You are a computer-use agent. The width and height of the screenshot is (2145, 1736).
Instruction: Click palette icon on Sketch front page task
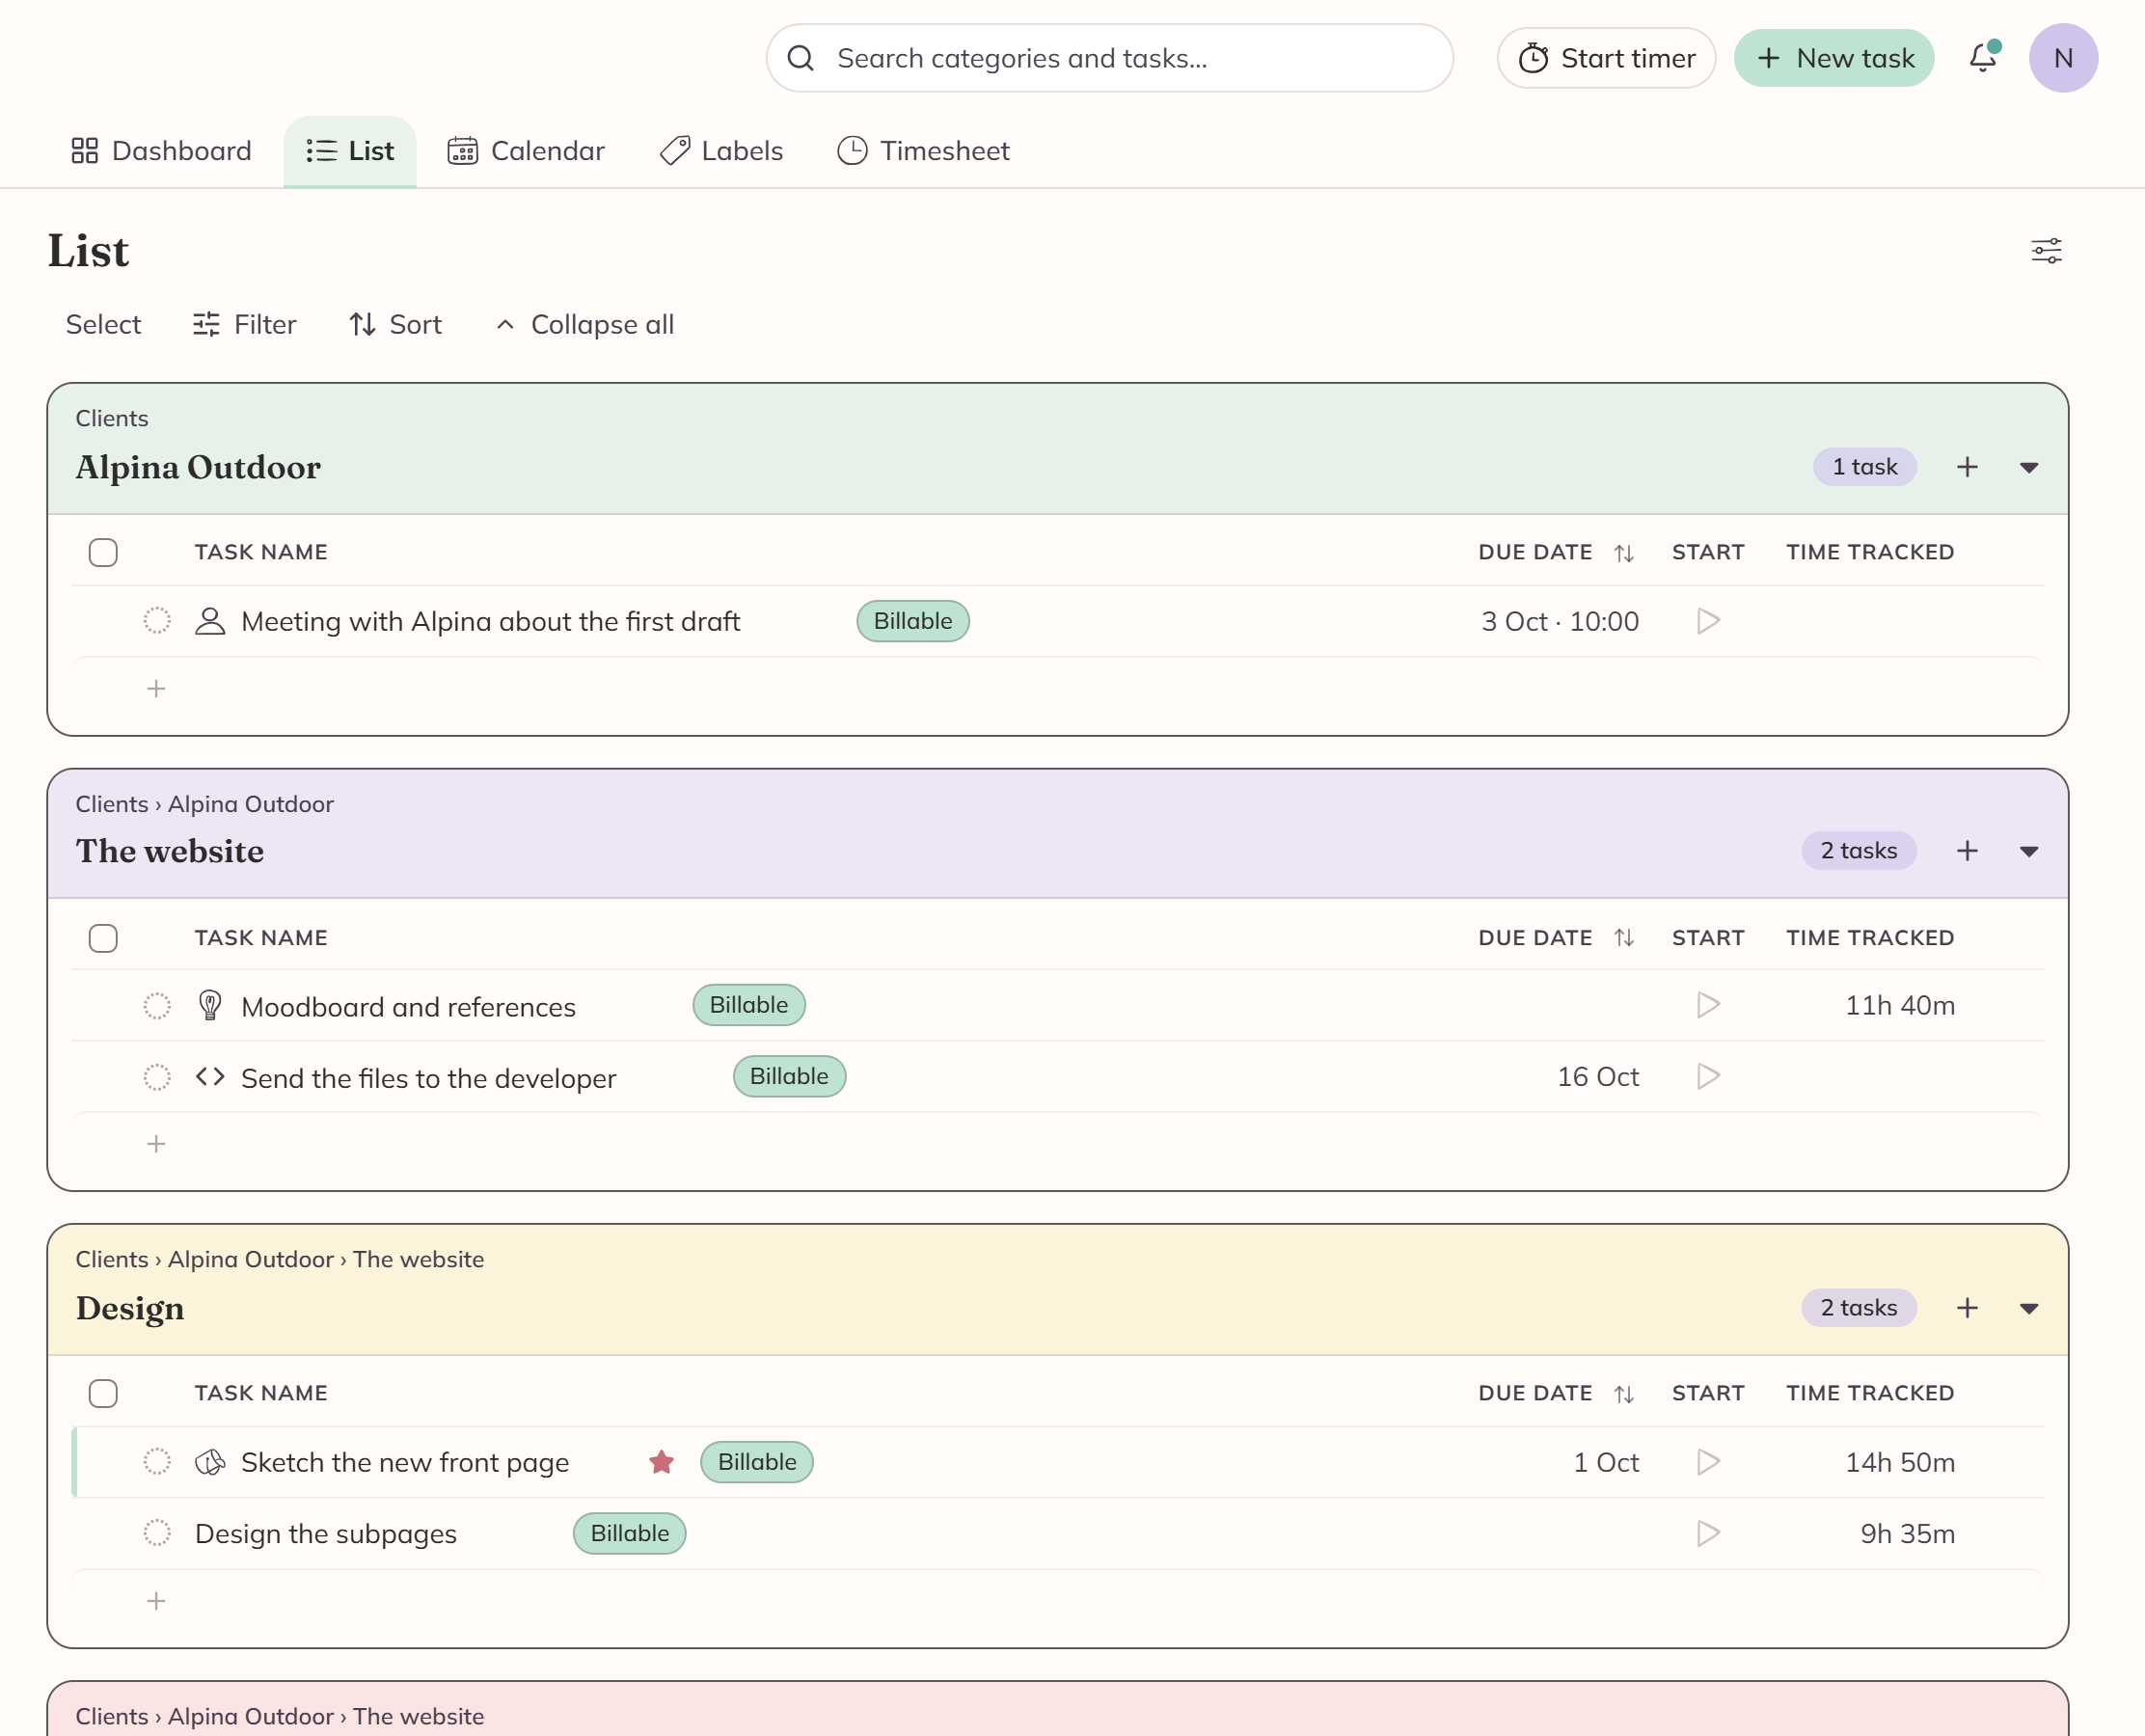(x=210, y=1462)
